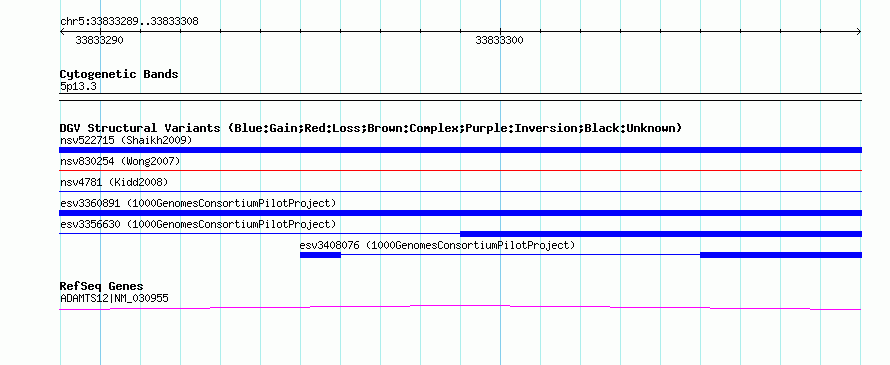Click the nsv830254 (Wong2007) label
890x365 pixels.
(120, 161)
